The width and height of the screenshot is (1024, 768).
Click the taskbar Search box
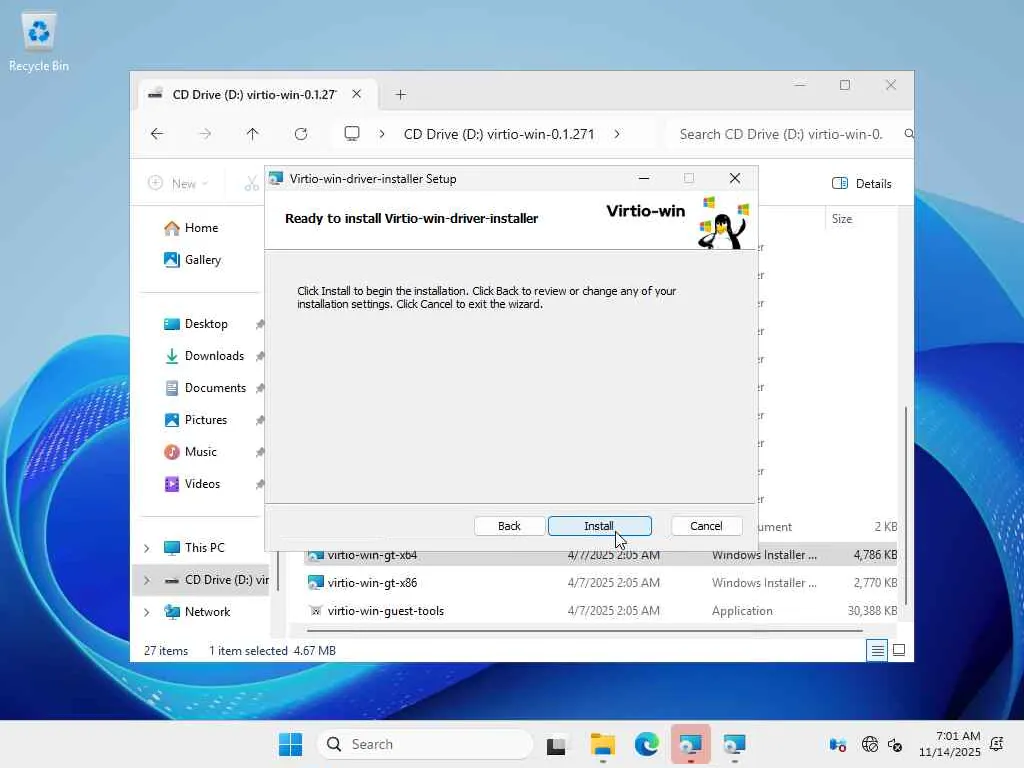point(425,744)
